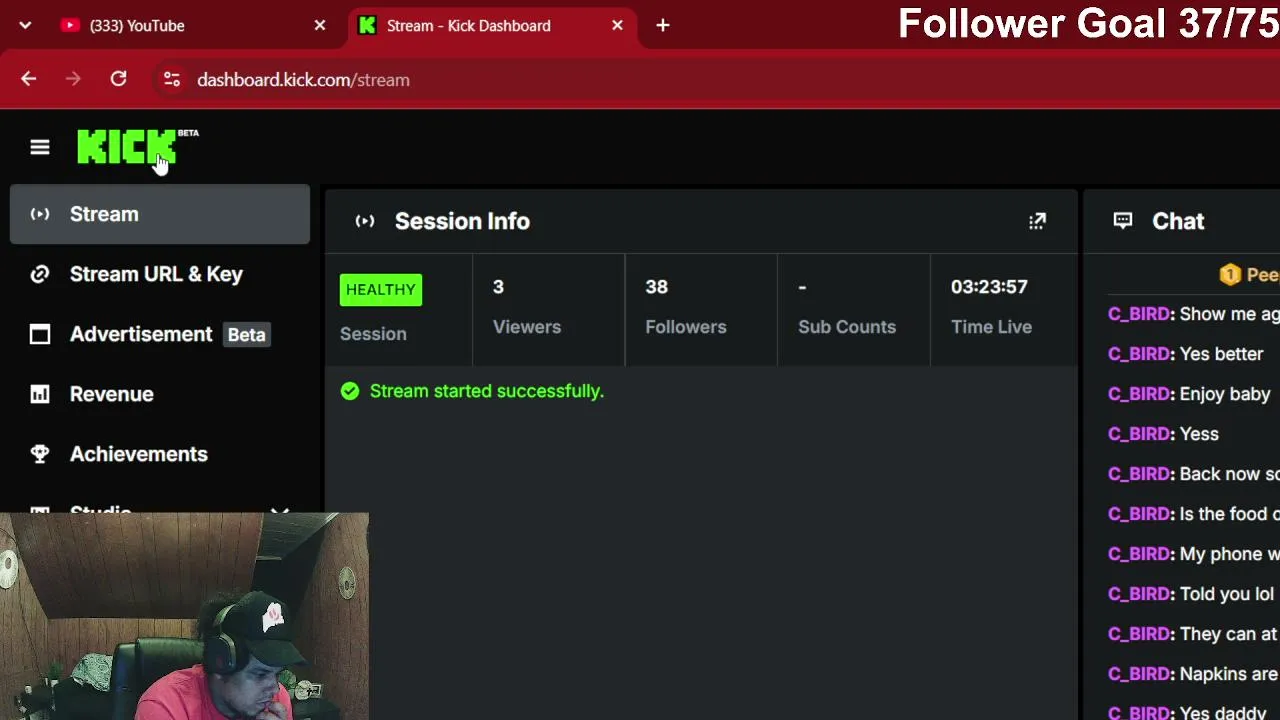Viewport: 1280px width, 720px height.
Task: Click the forward navigation arrow
Action: click(73, 79)
